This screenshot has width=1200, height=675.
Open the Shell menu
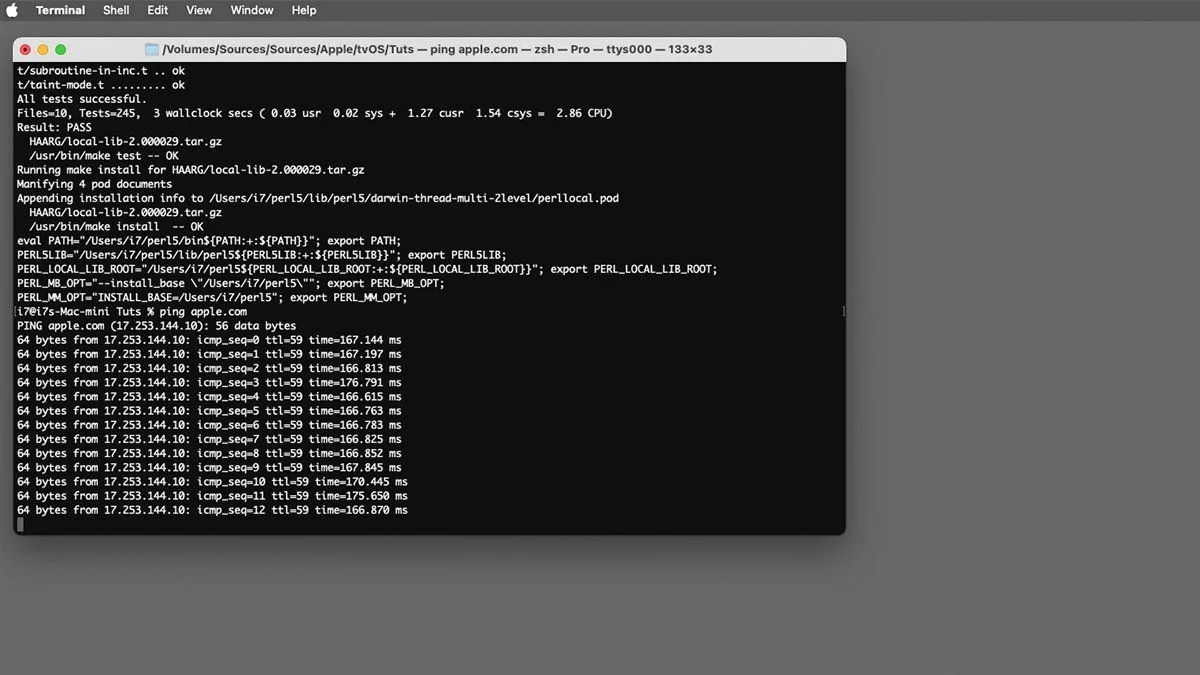click(116, 10)
